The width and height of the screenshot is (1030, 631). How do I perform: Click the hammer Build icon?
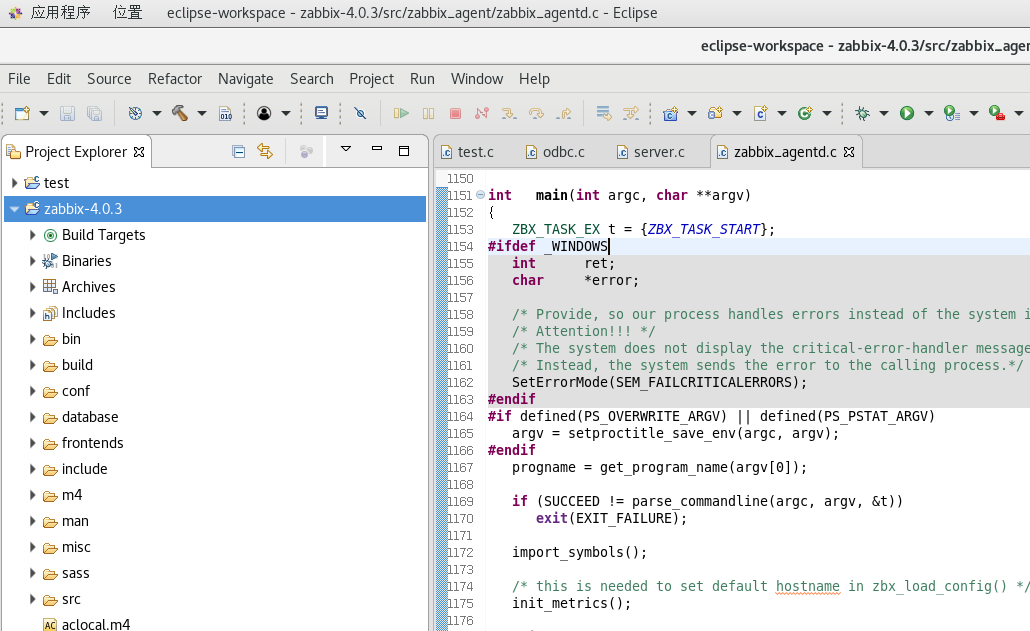click(180, 113)
